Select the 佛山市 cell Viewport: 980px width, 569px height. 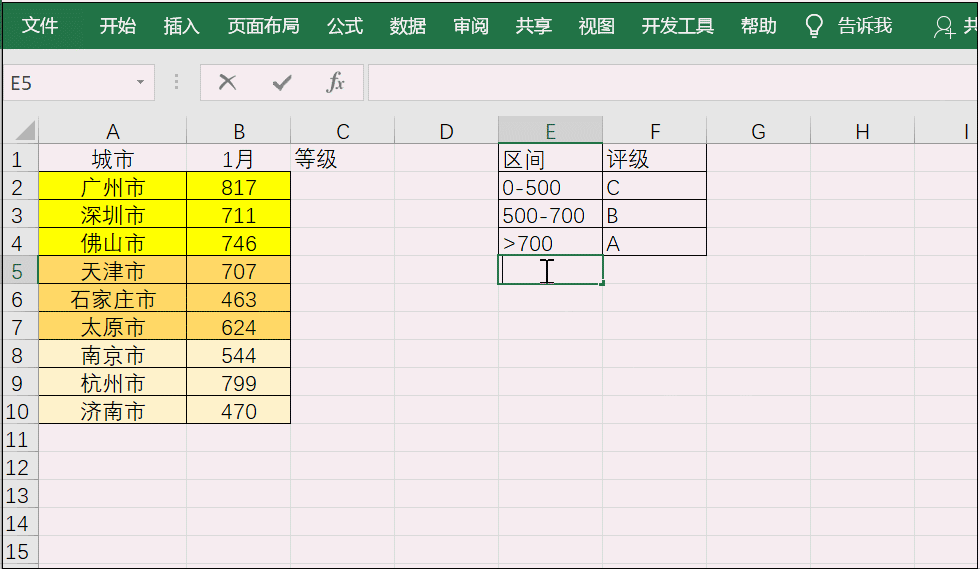pos(112,243)
